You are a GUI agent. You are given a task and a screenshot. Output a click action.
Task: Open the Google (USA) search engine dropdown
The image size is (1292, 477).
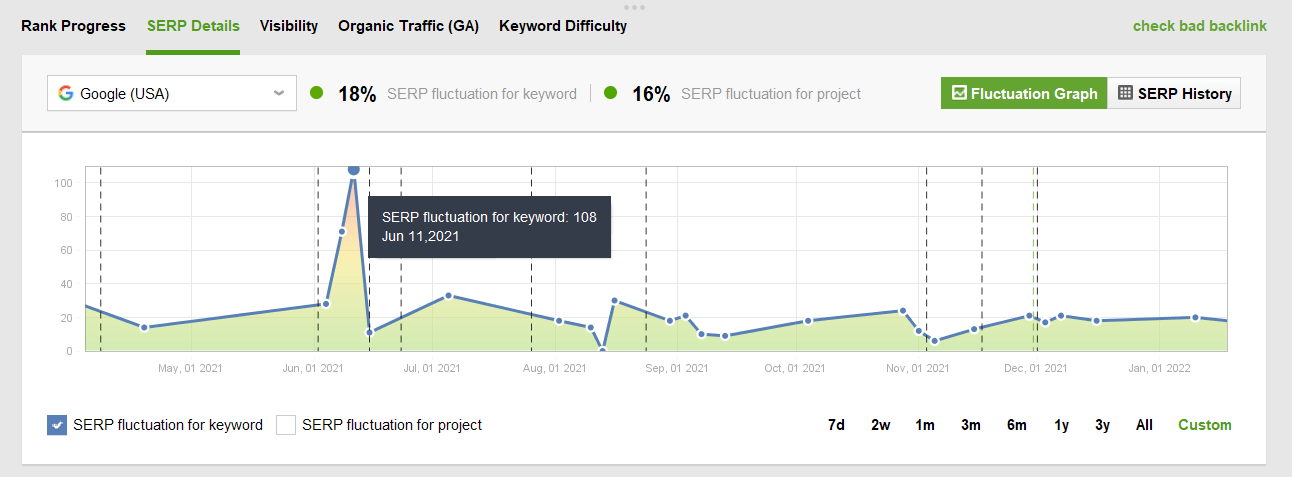pos(172,94)
